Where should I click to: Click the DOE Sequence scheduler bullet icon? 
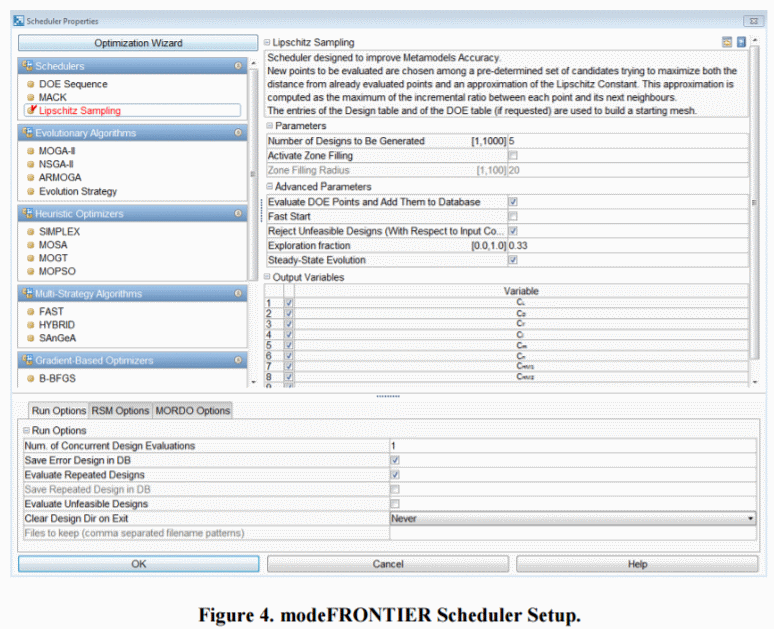(x=31, y=84)
